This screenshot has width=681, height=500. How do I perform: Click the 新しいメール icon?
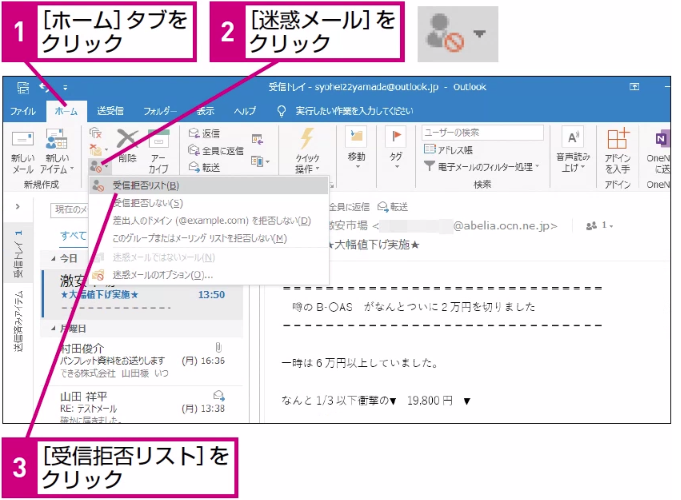coord(23,139)
